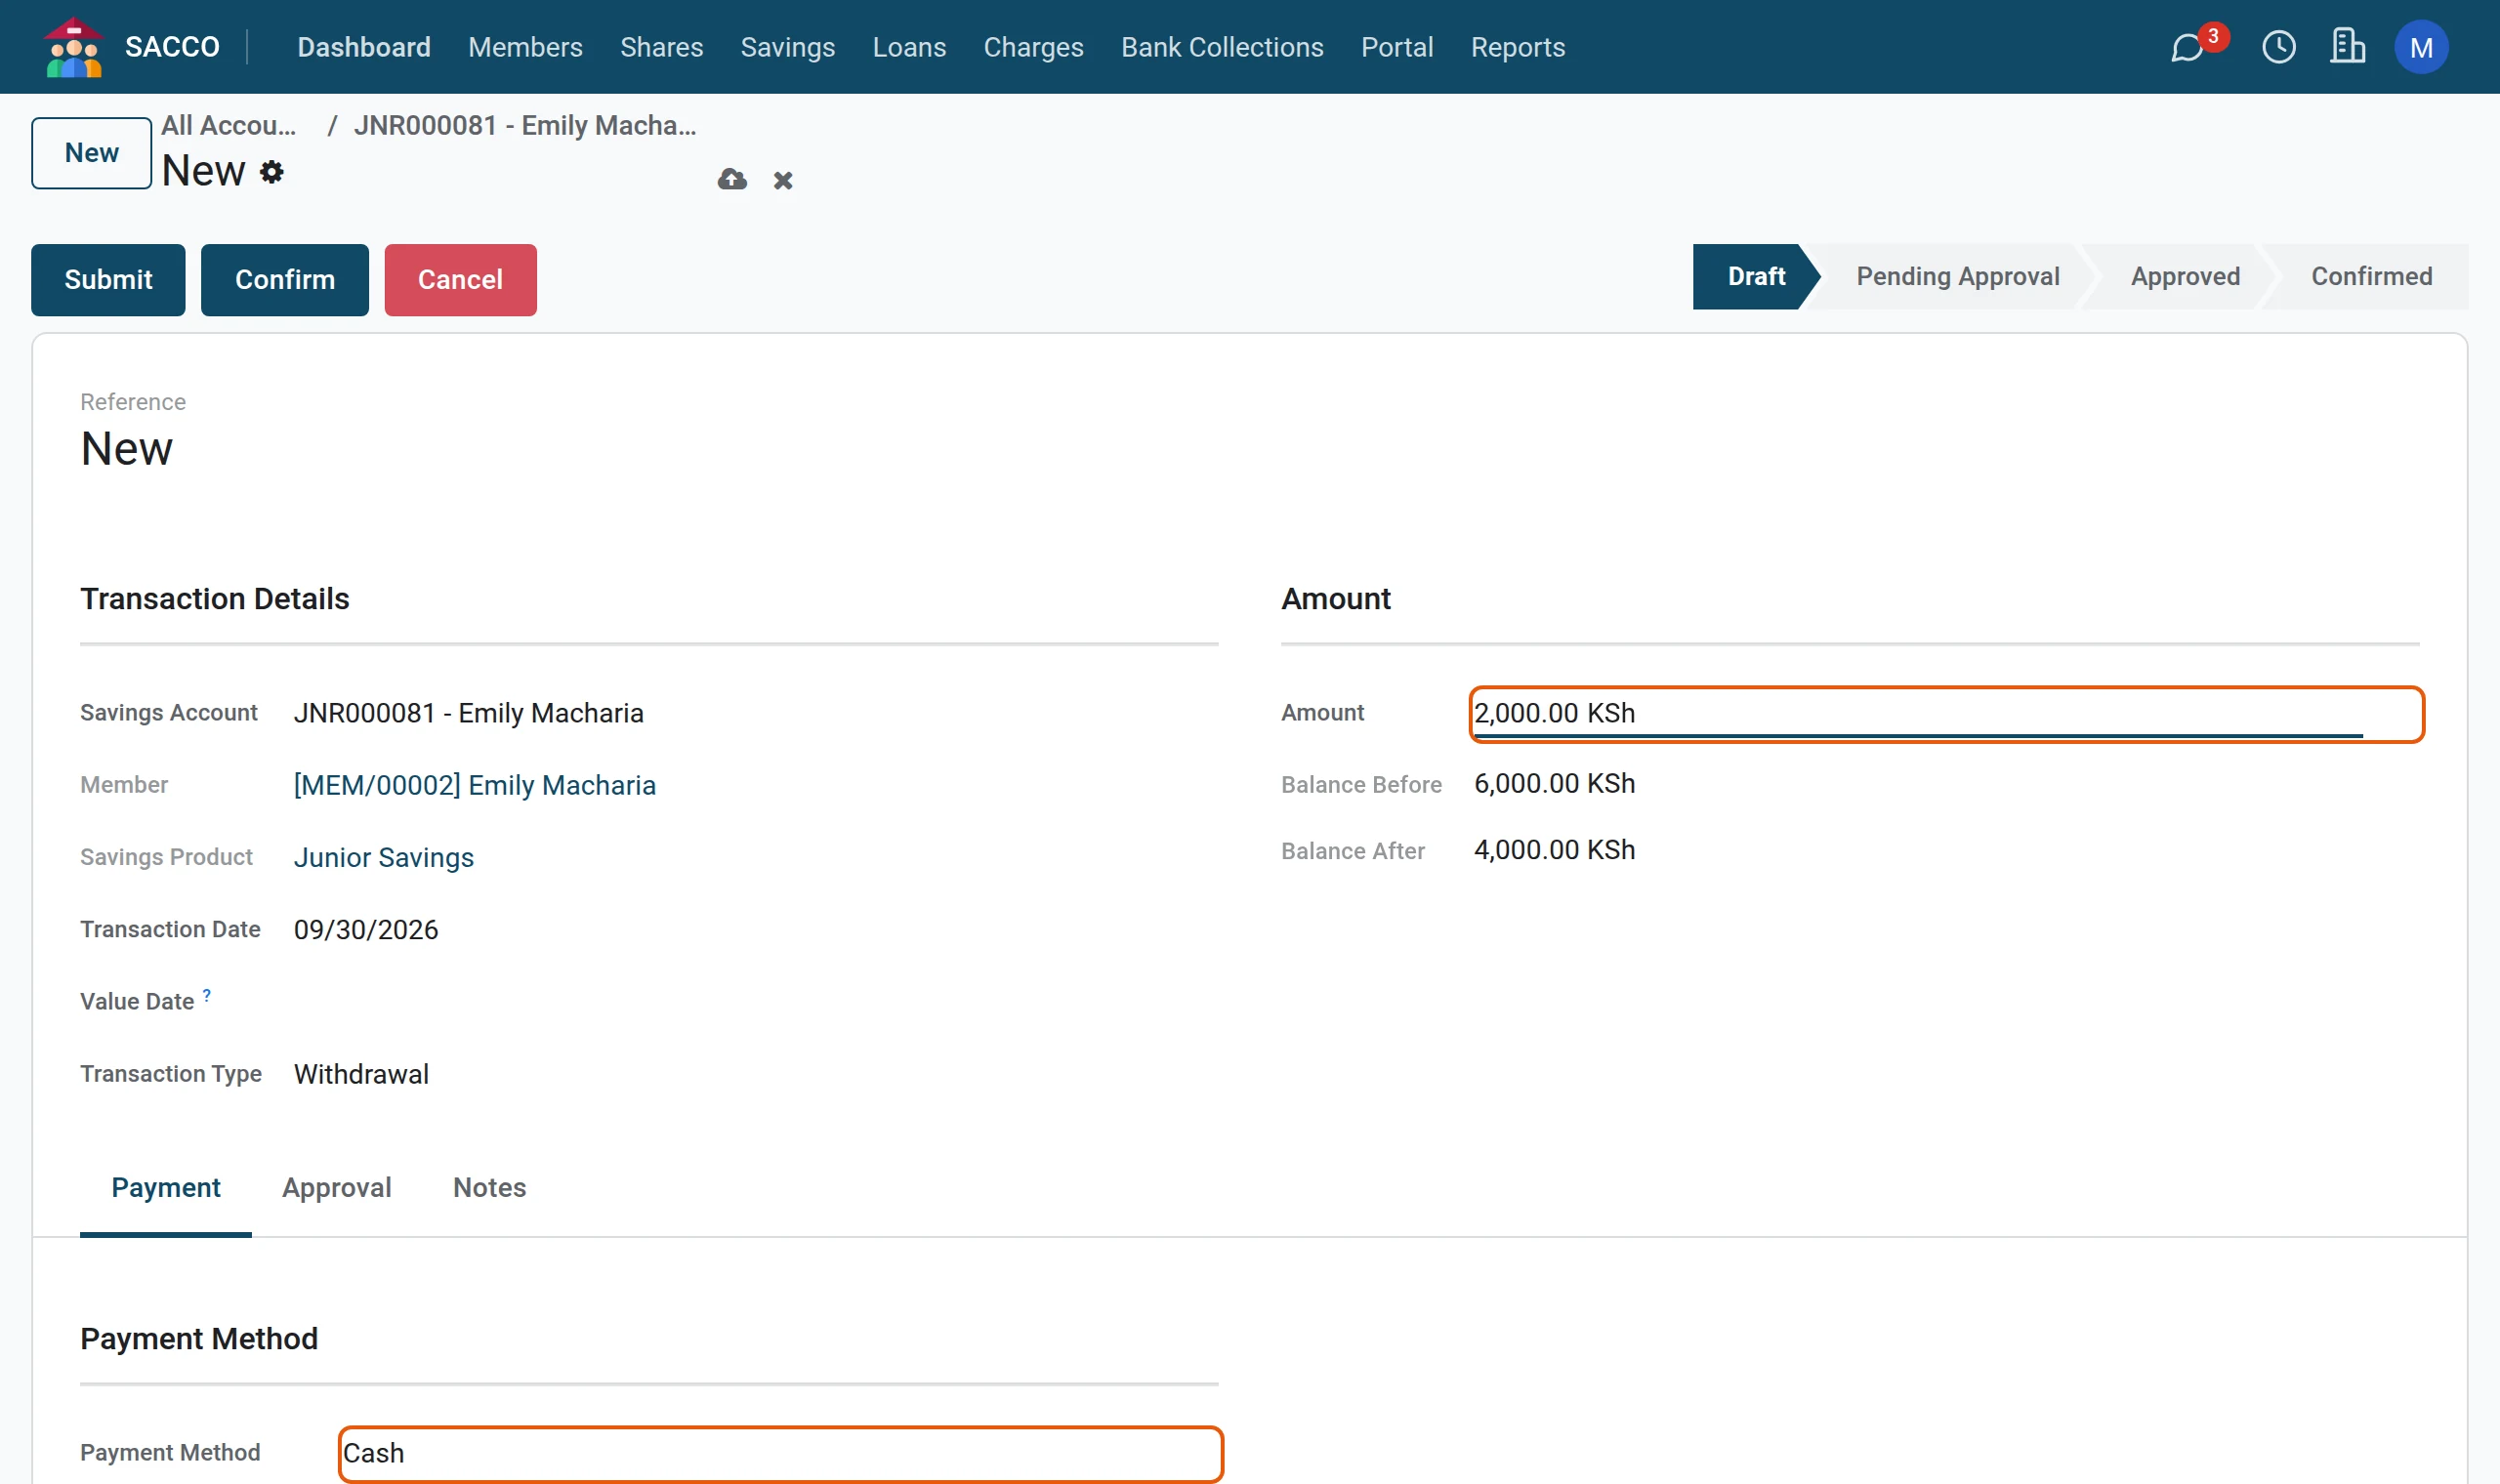Image resolution: width=2500 pixels, height=1484 pixels.
Task: Confirm the withdrawal transaction
Action: point(285,280)
